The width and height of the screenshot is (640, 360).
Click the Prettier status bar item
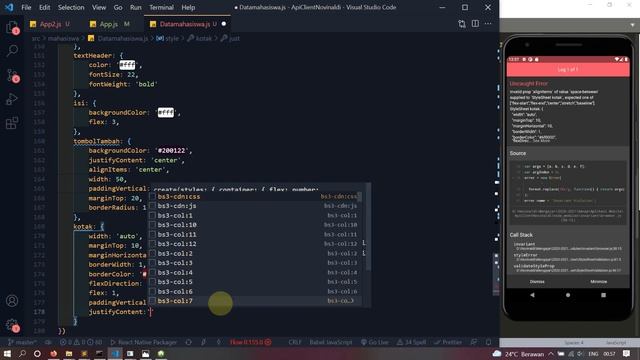pyautogui.click(x=448, y=342)
